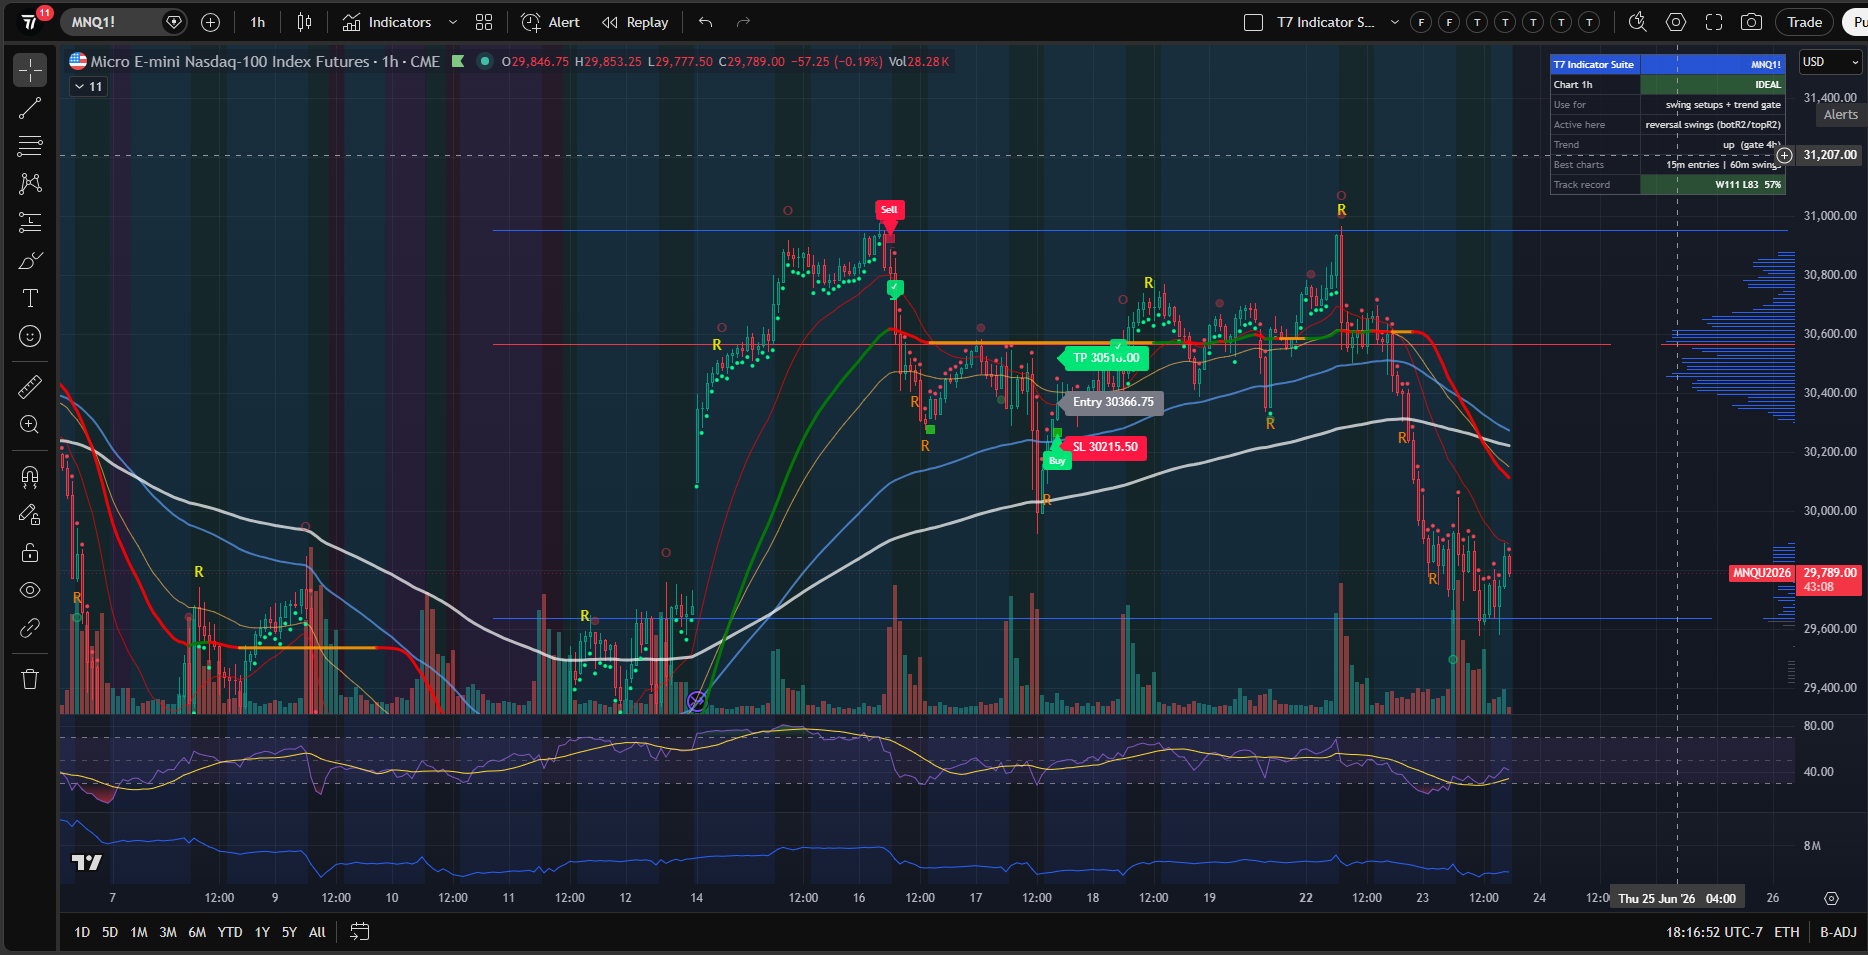The height and width of the screenshot is (955, 1868).
Task: Select the All time range
Action: tap(317, 932)
